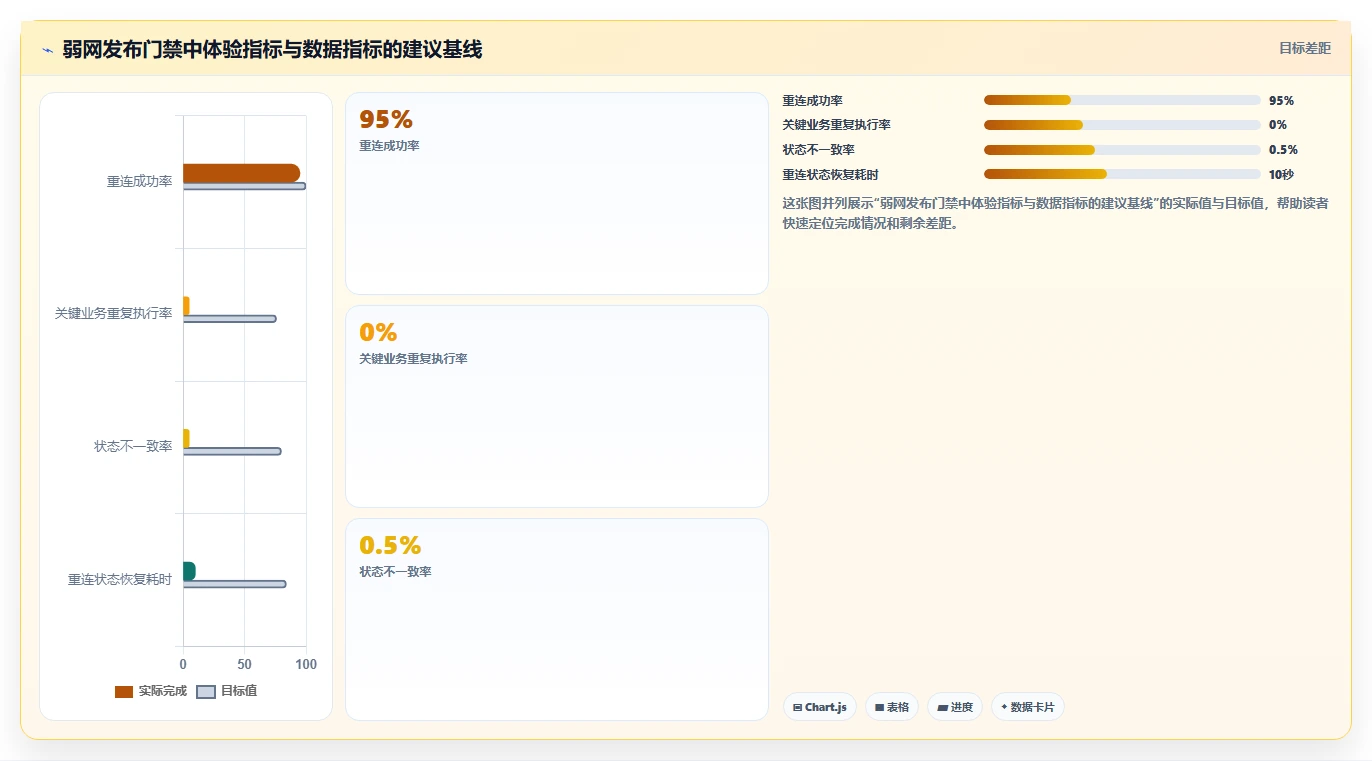
Task: Click the 关键业务重复执行率 target bar in chart
Action: 229,319
